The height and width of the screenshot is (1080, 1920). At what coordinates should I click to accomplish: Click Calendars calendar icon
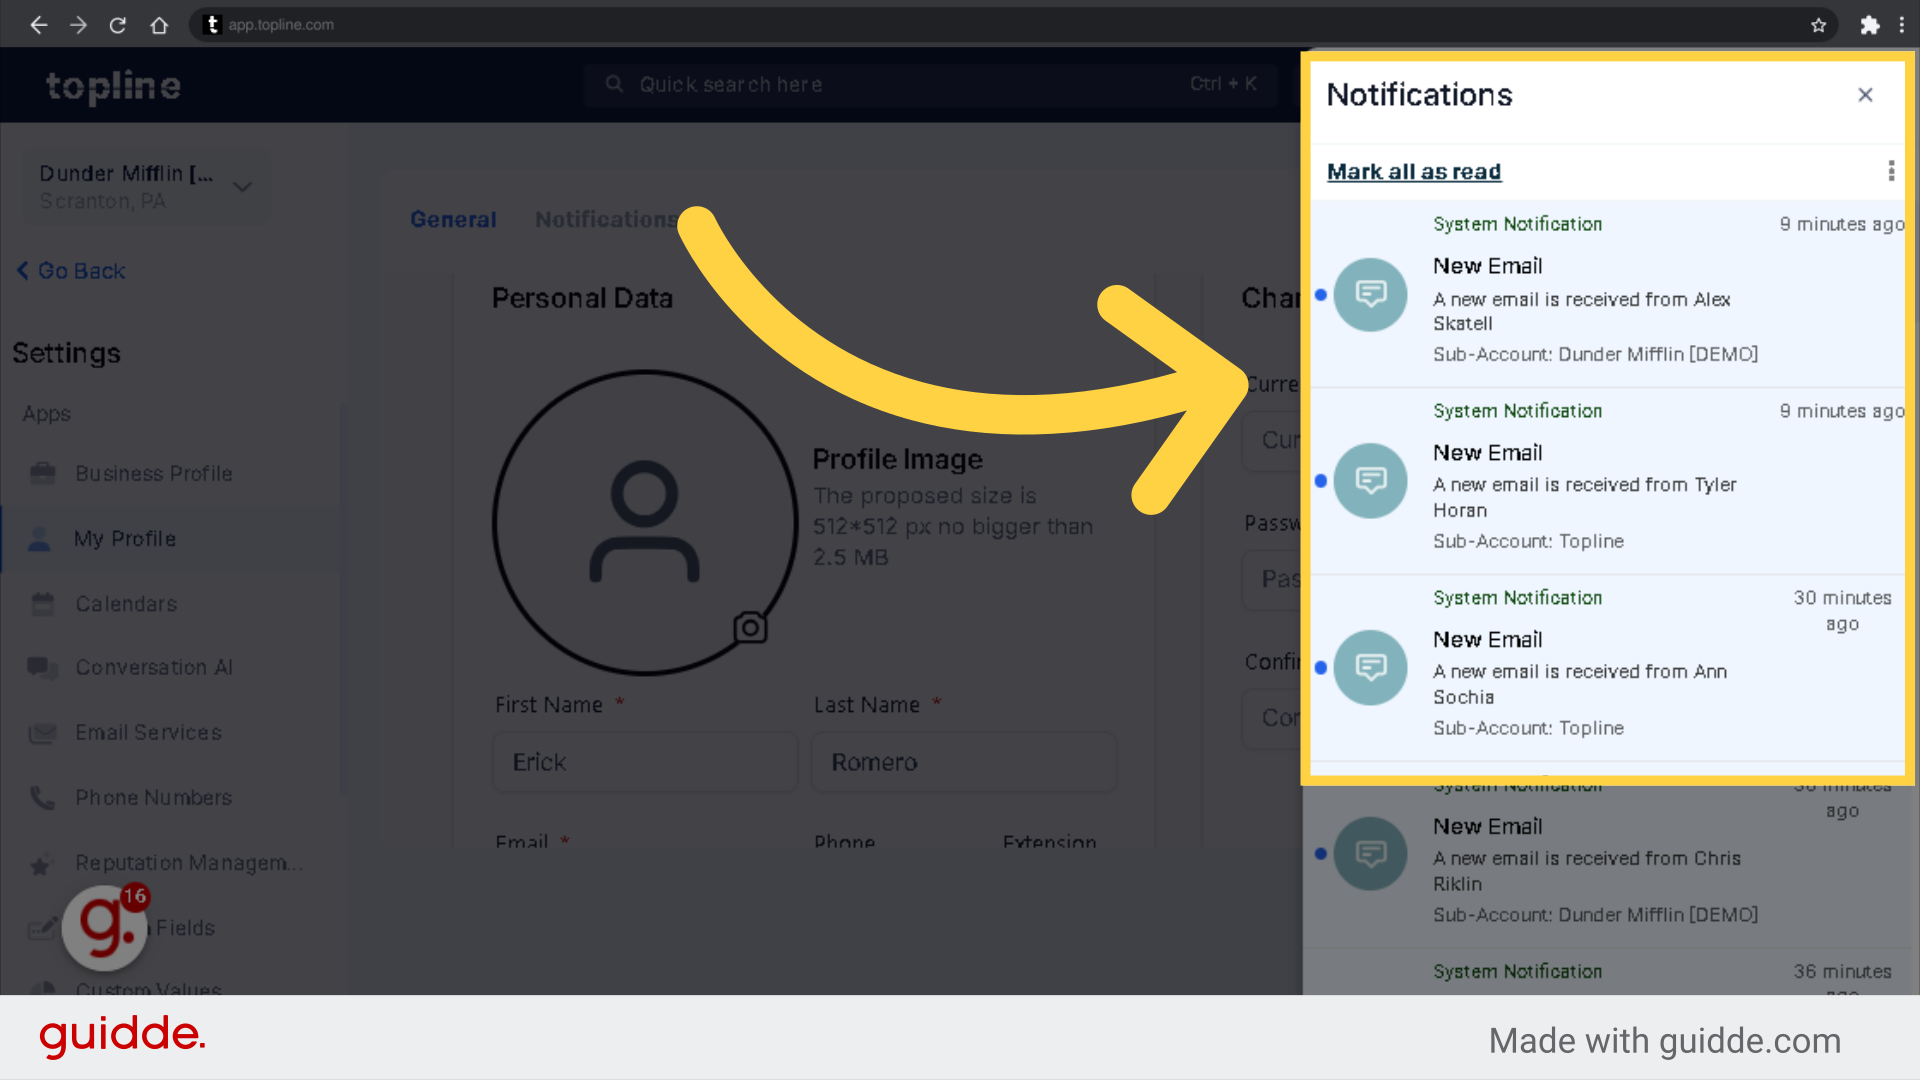(42, 604)
